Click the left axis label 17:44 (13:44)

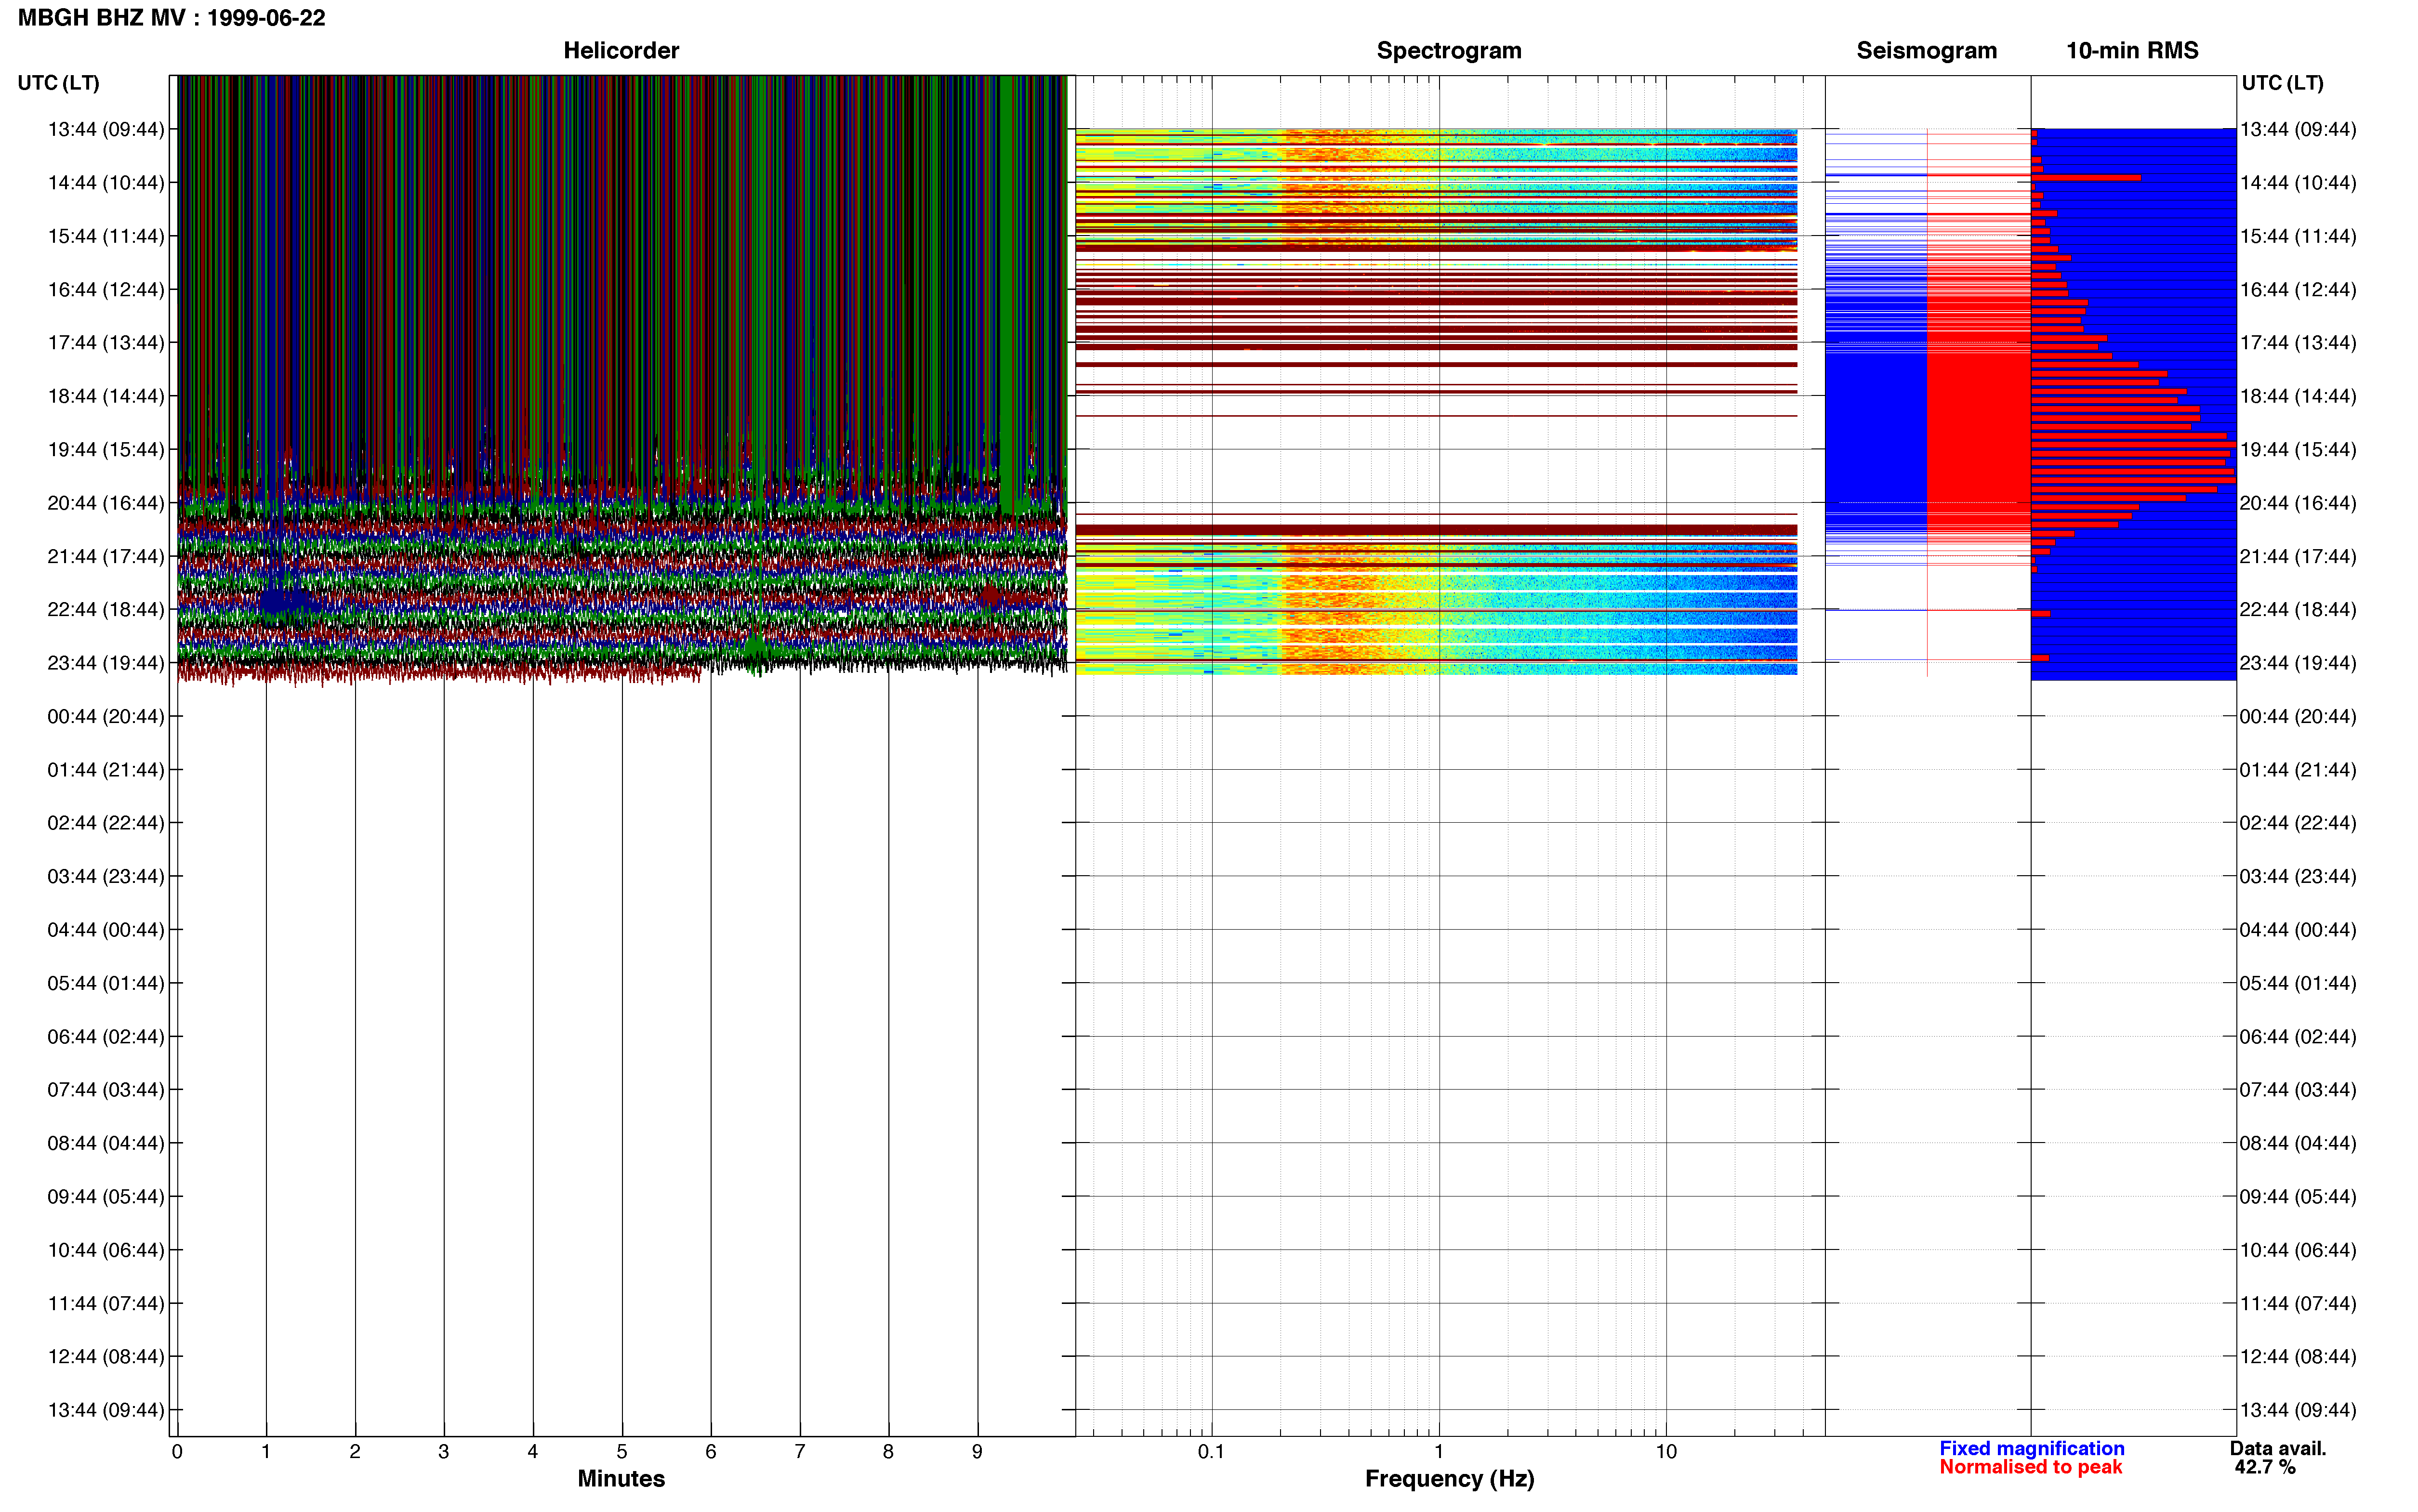(106, 342)
